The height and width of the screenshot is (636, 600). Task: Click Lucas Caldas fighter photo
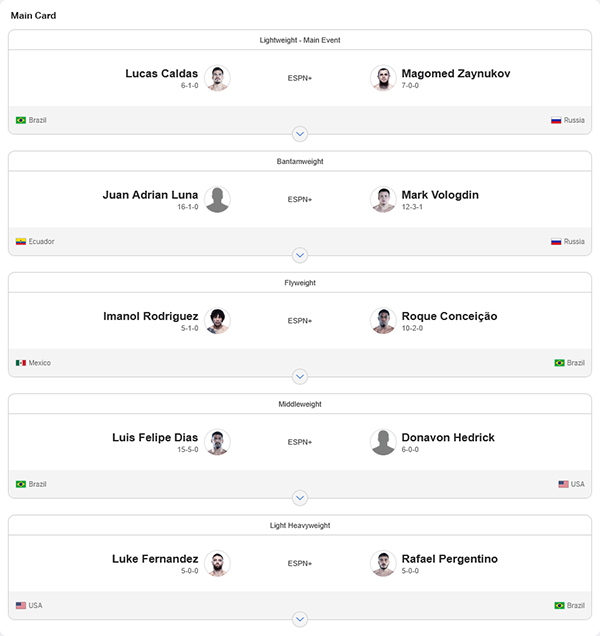217,78
